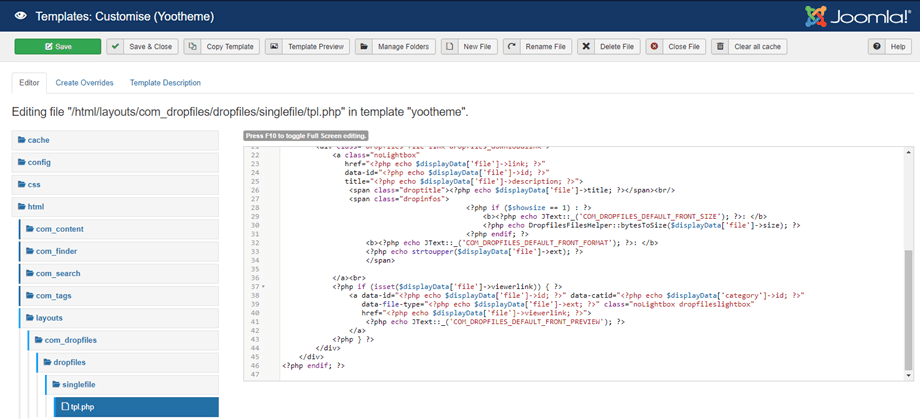Click the Manage Folders folder icon
Image resolution: width=920 pixels, height=419 pixels.
pyautogui.click(x=364, y=47)
